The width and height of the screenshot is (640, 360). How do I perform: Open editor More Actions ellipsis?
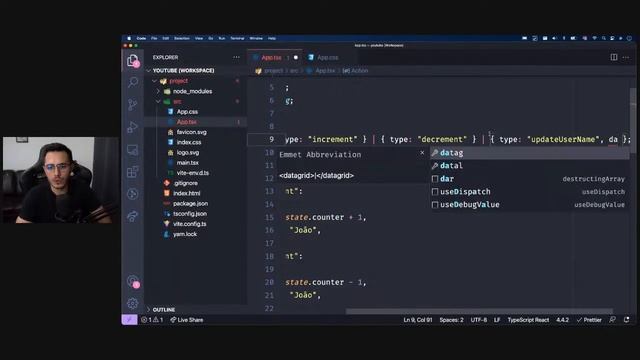626,57
